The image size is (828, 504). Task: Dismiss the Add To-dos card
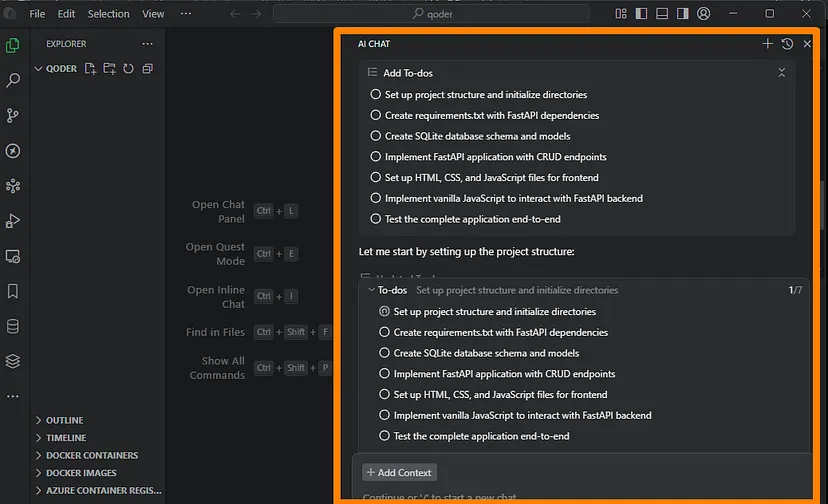[782, 73]
